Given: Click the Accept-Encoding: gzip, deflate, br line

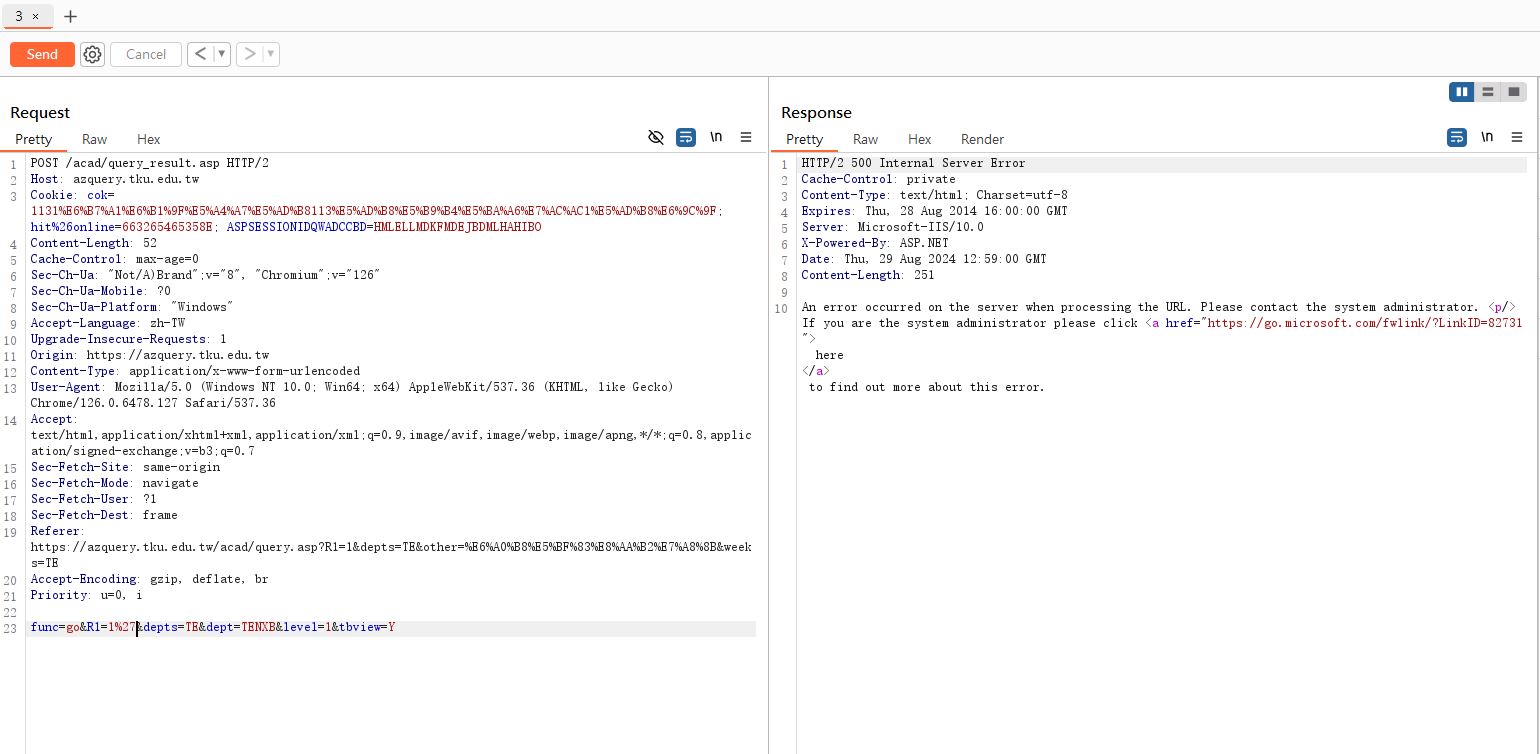Looking at the screenshot, I should coord(149,579).
